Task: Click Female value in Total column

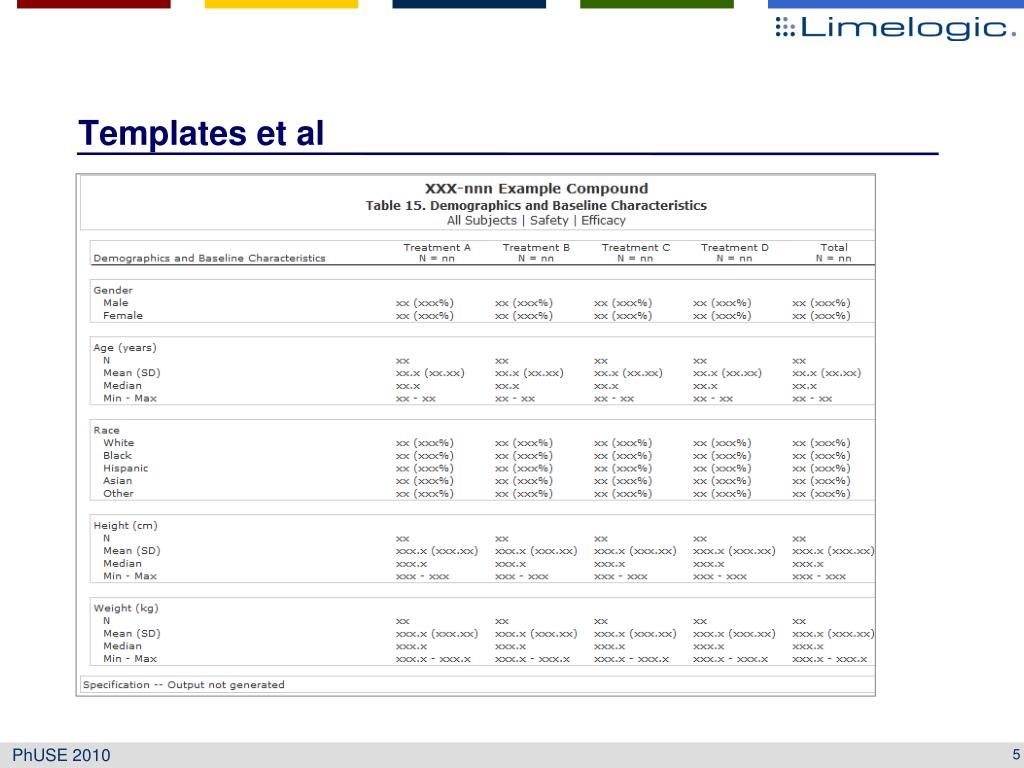Action: pos(821,316)
